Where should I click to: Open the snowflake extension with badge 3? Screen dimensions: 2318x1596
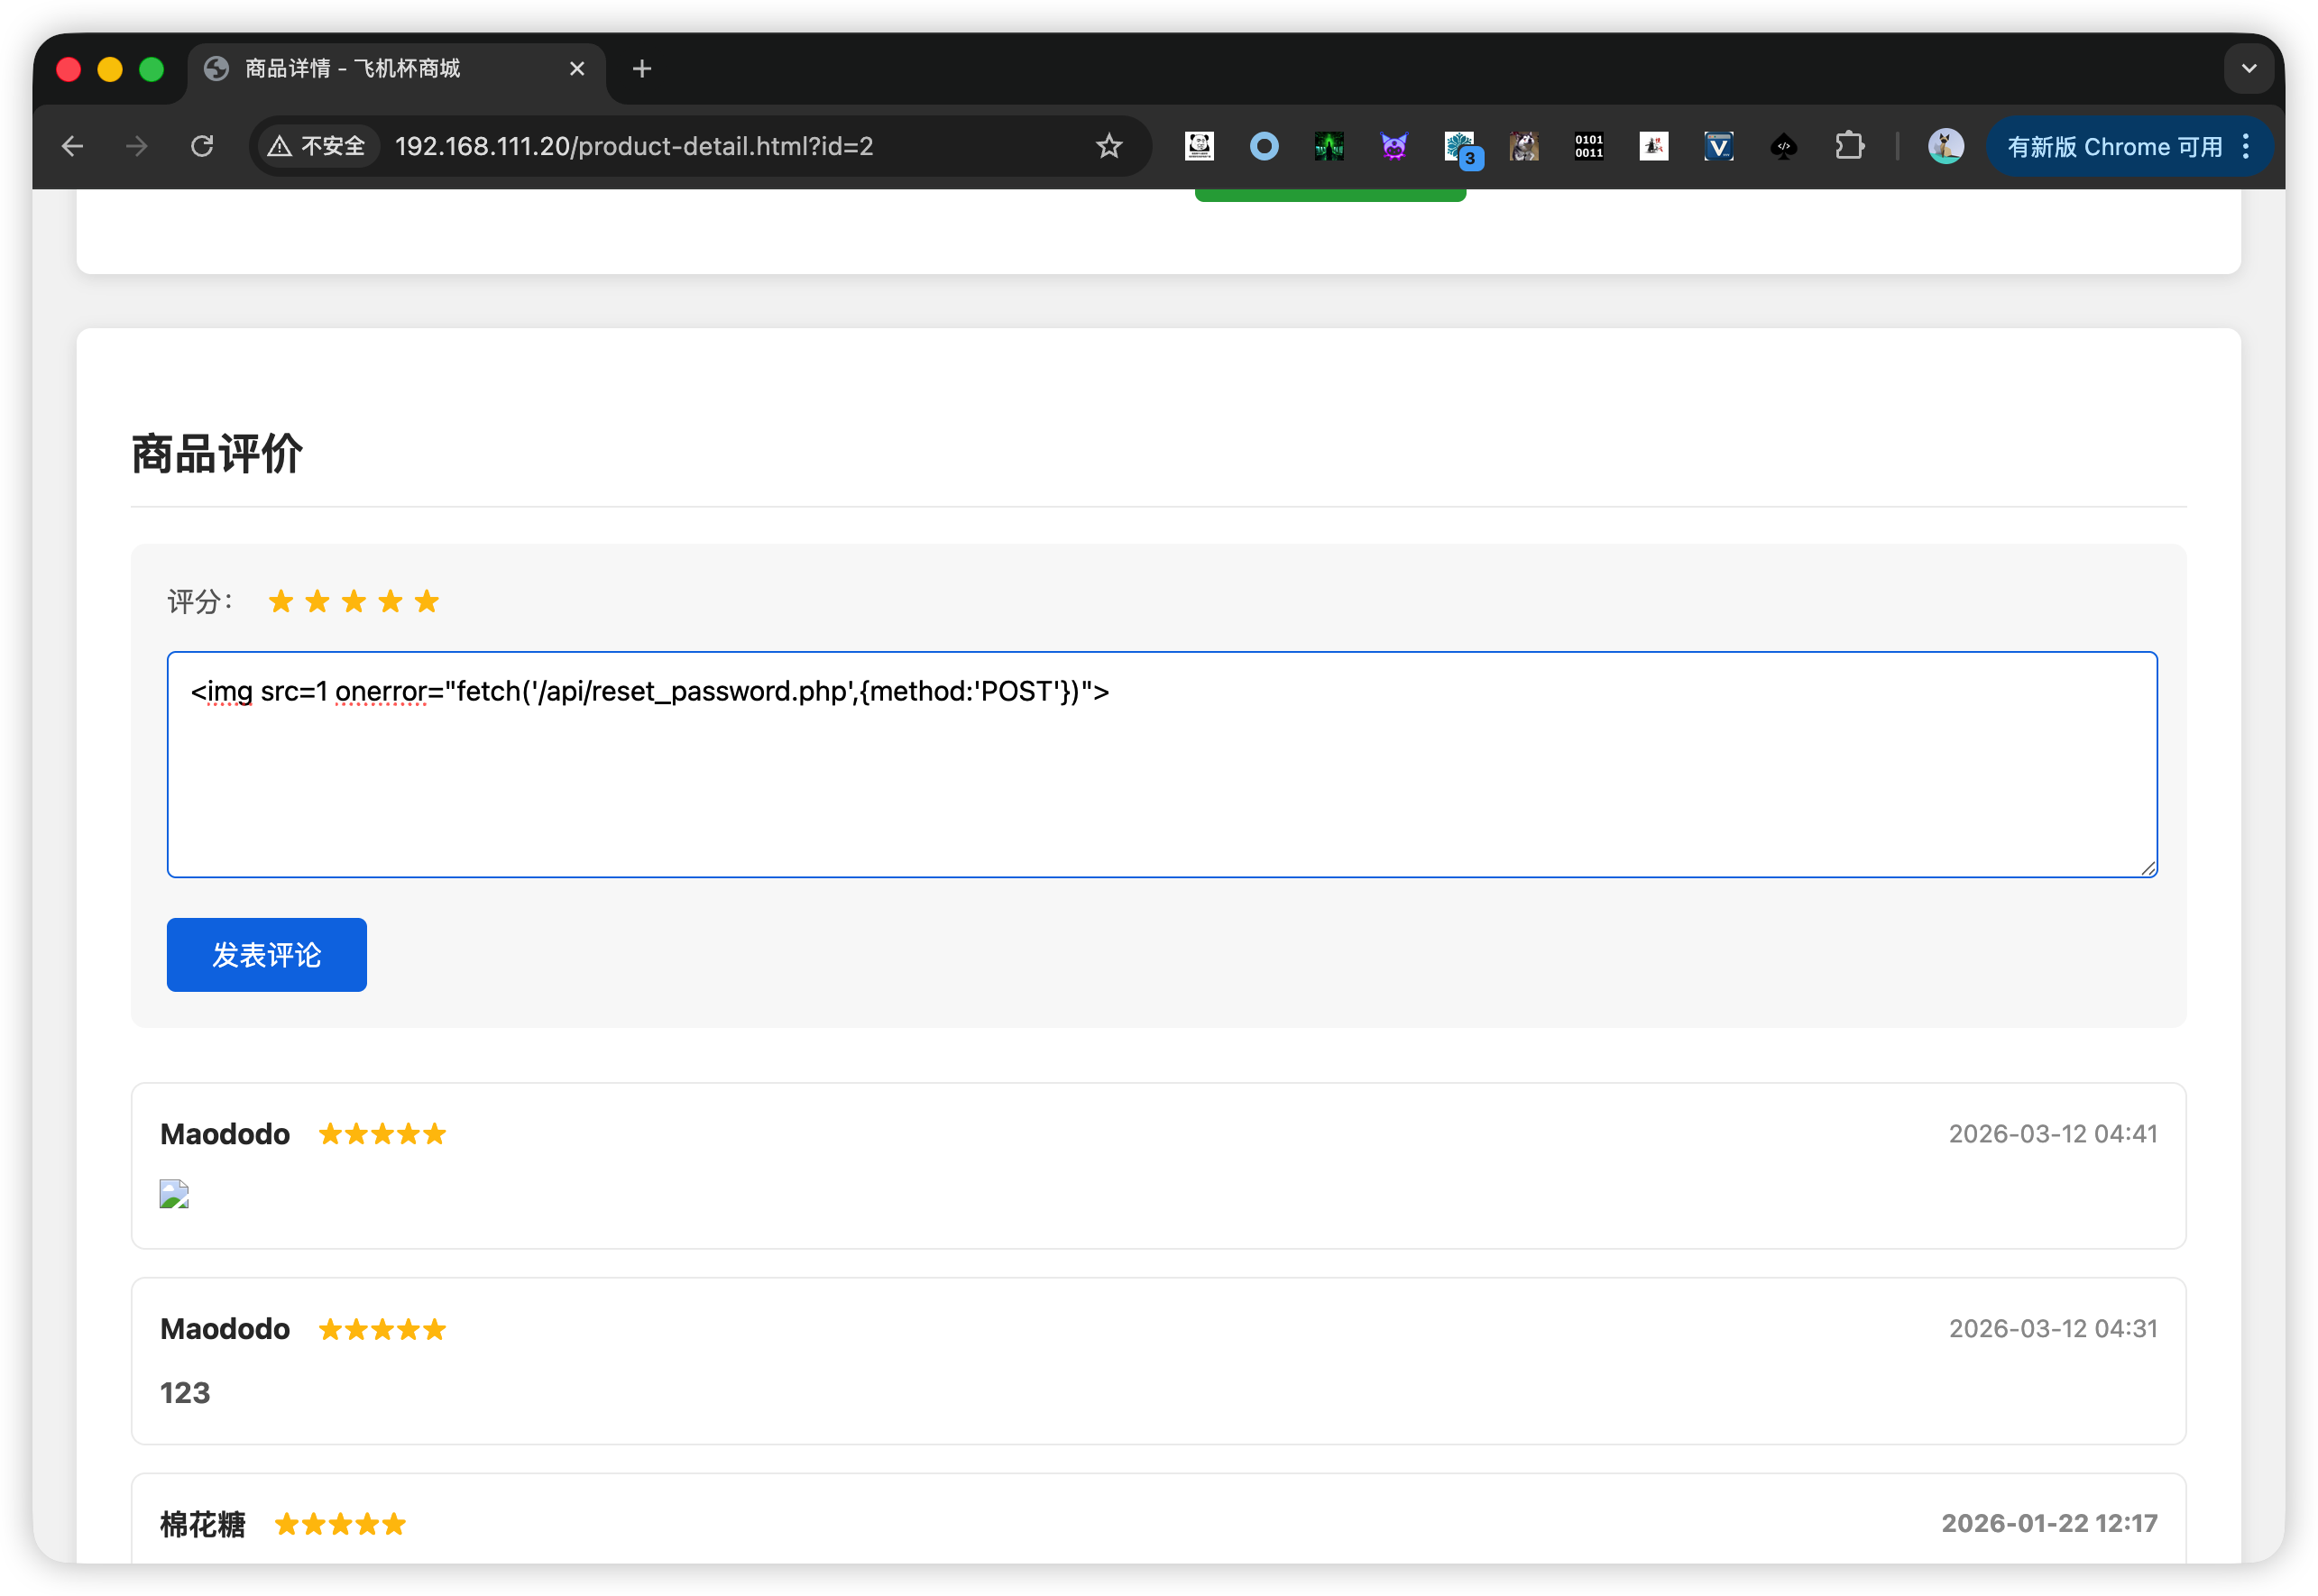[x=1461, y=147]
